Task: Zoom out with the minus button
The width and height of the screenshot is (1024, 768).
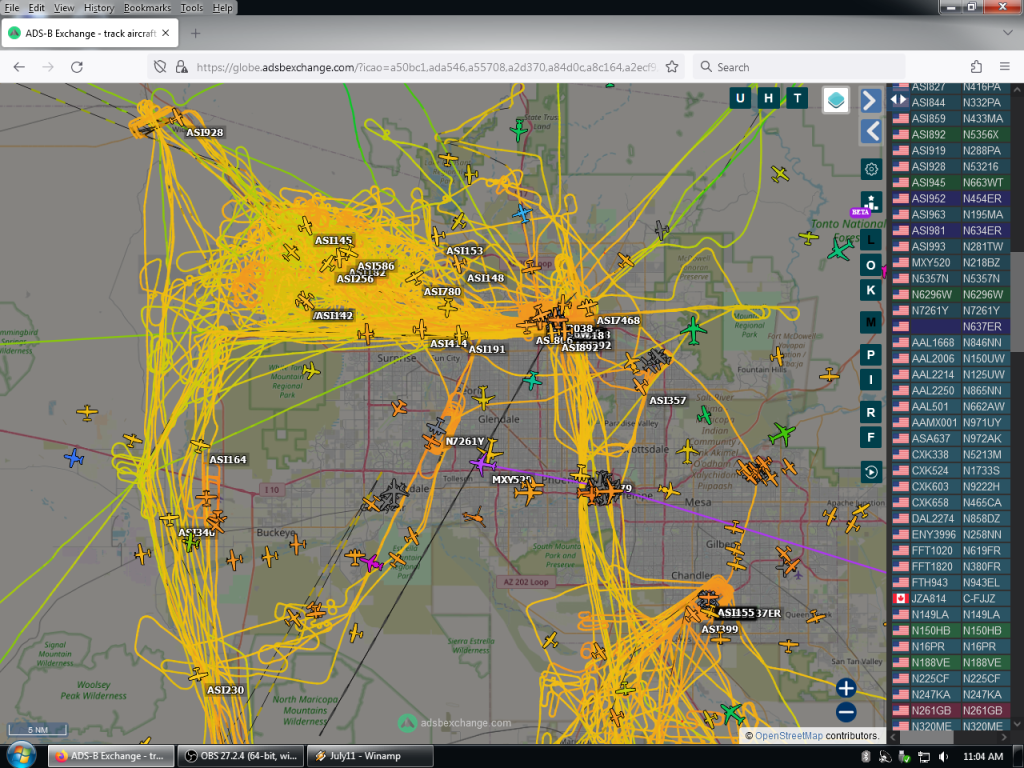Action: (846, 712)
